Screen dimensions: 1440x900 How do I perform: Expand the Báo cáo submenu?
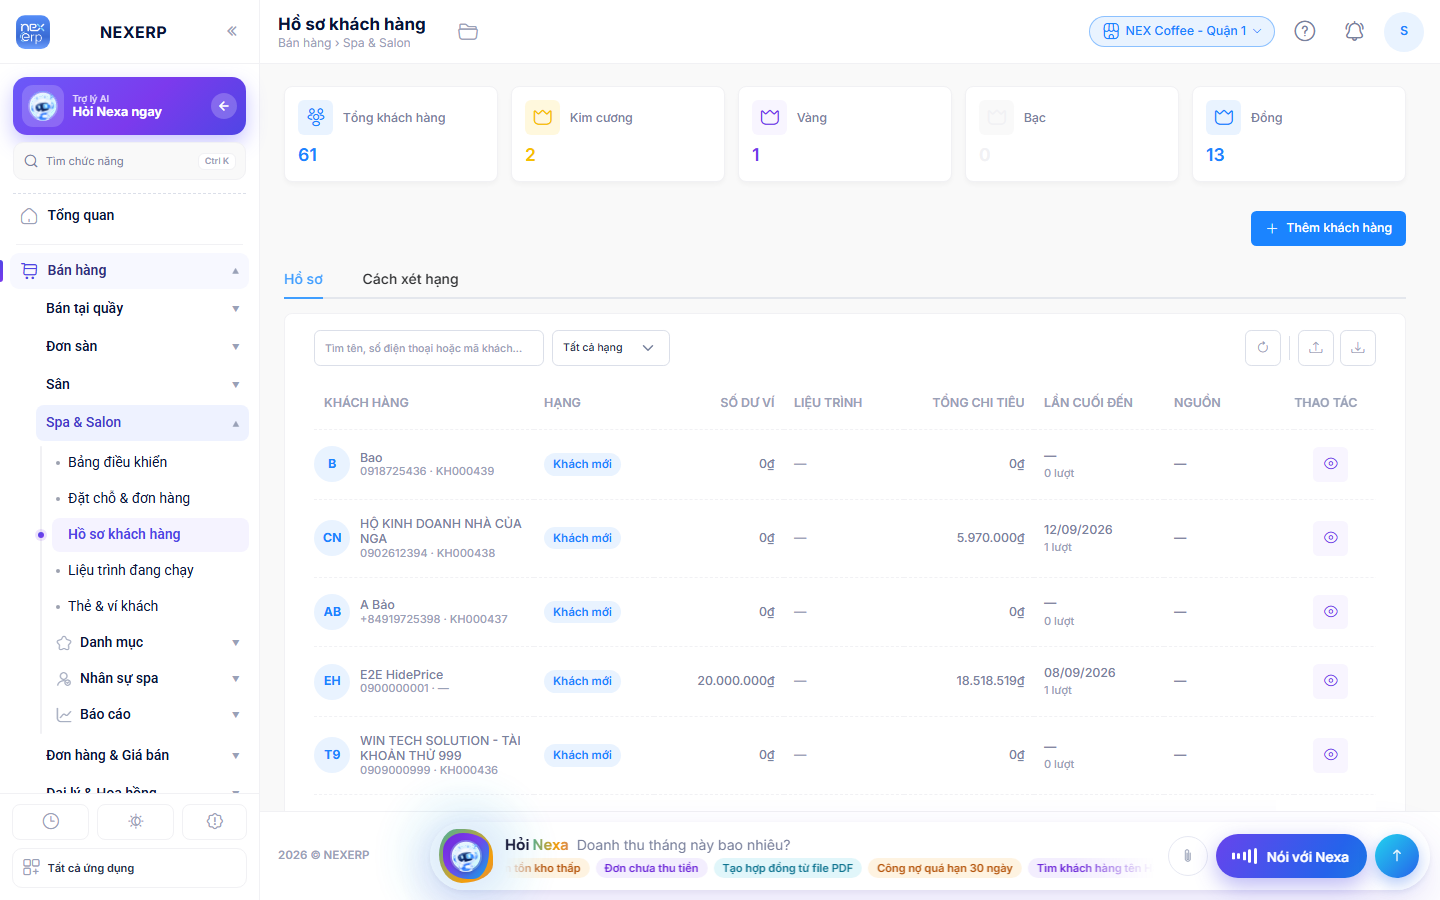(150, 714)
